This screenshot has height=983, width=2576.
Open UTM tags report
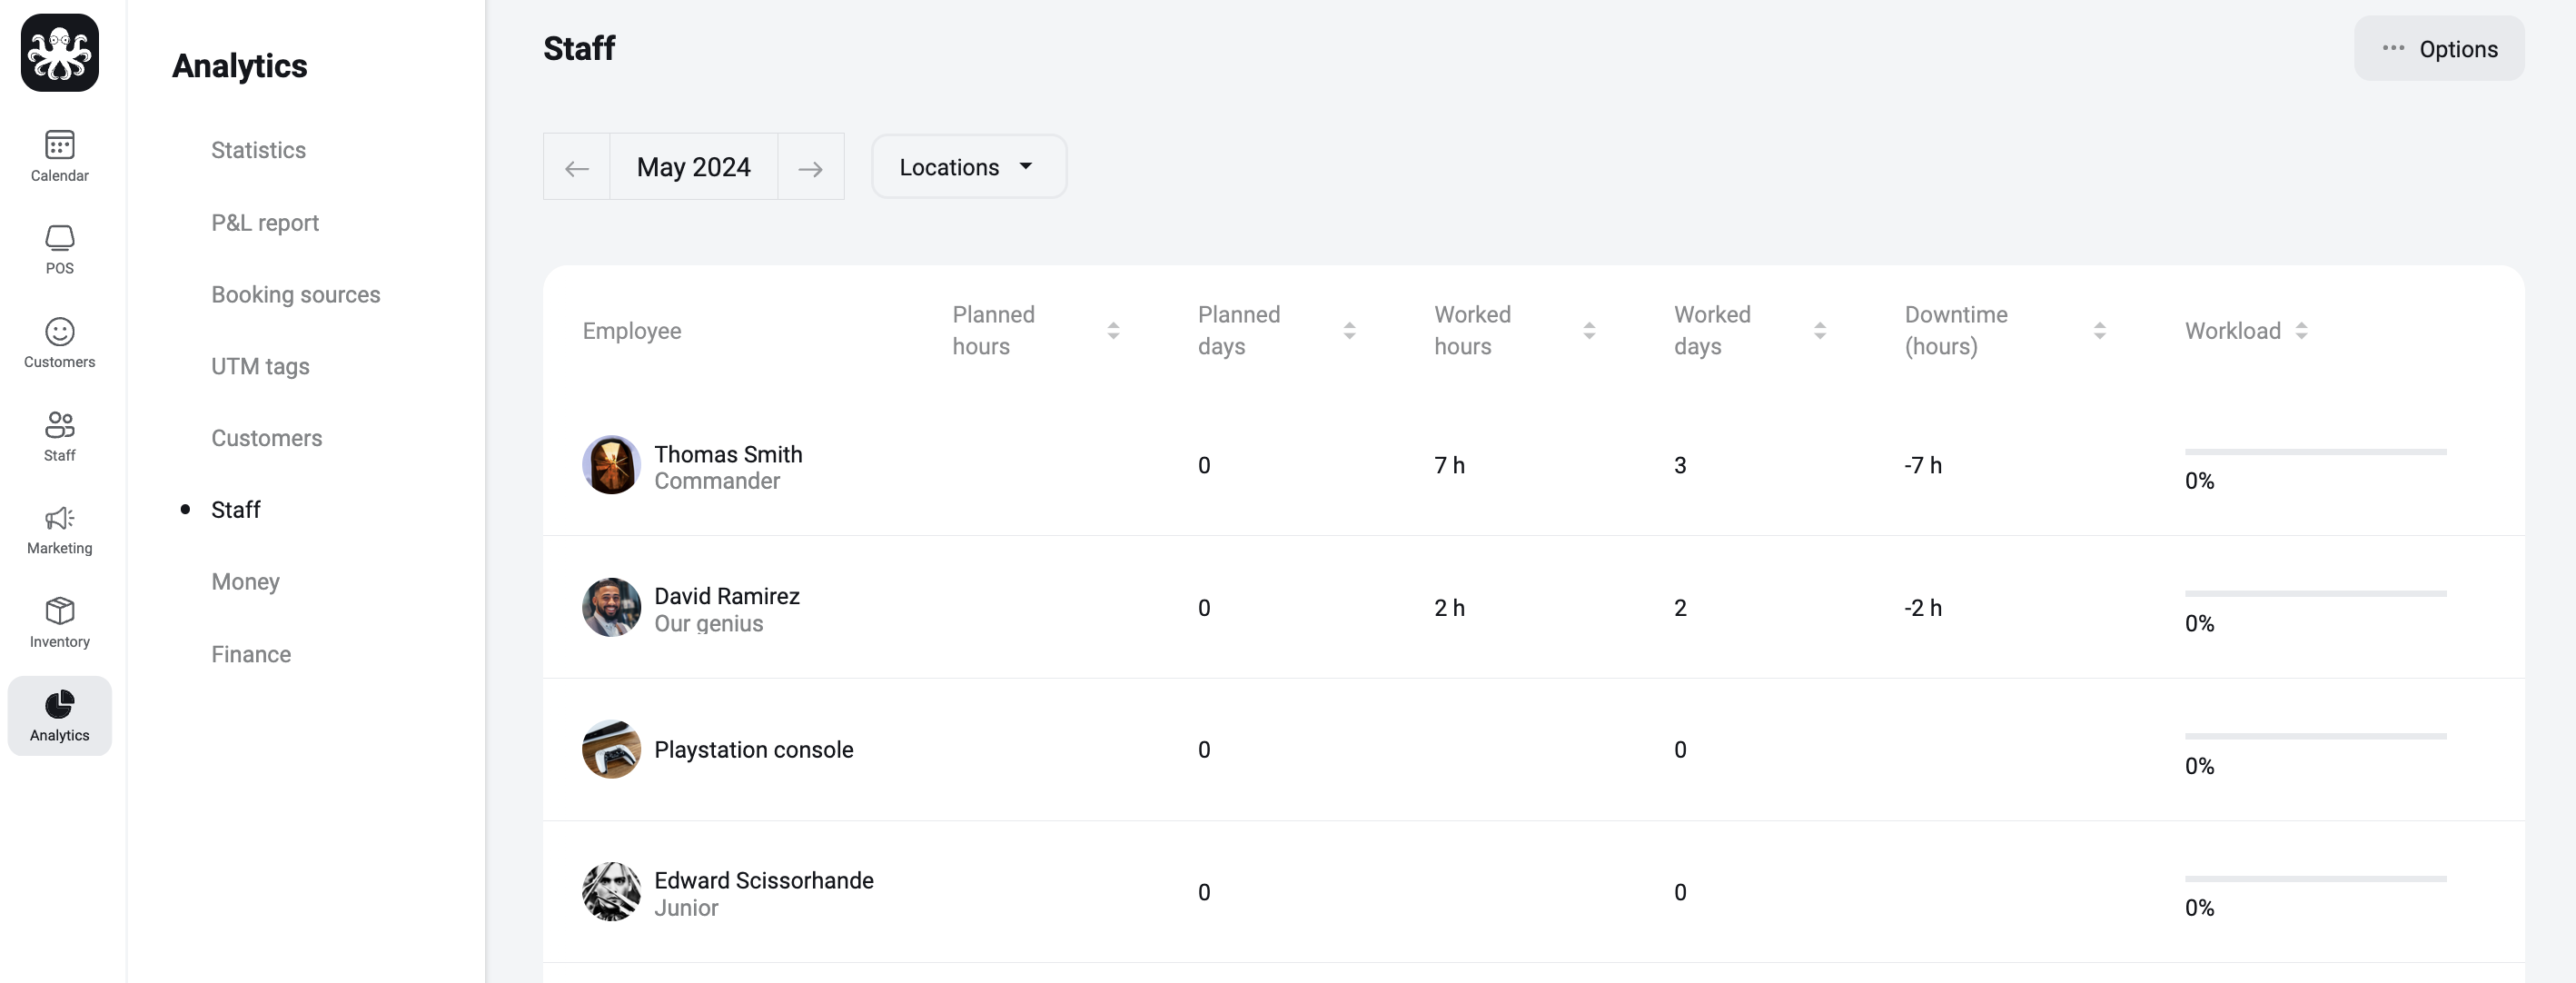260,366
